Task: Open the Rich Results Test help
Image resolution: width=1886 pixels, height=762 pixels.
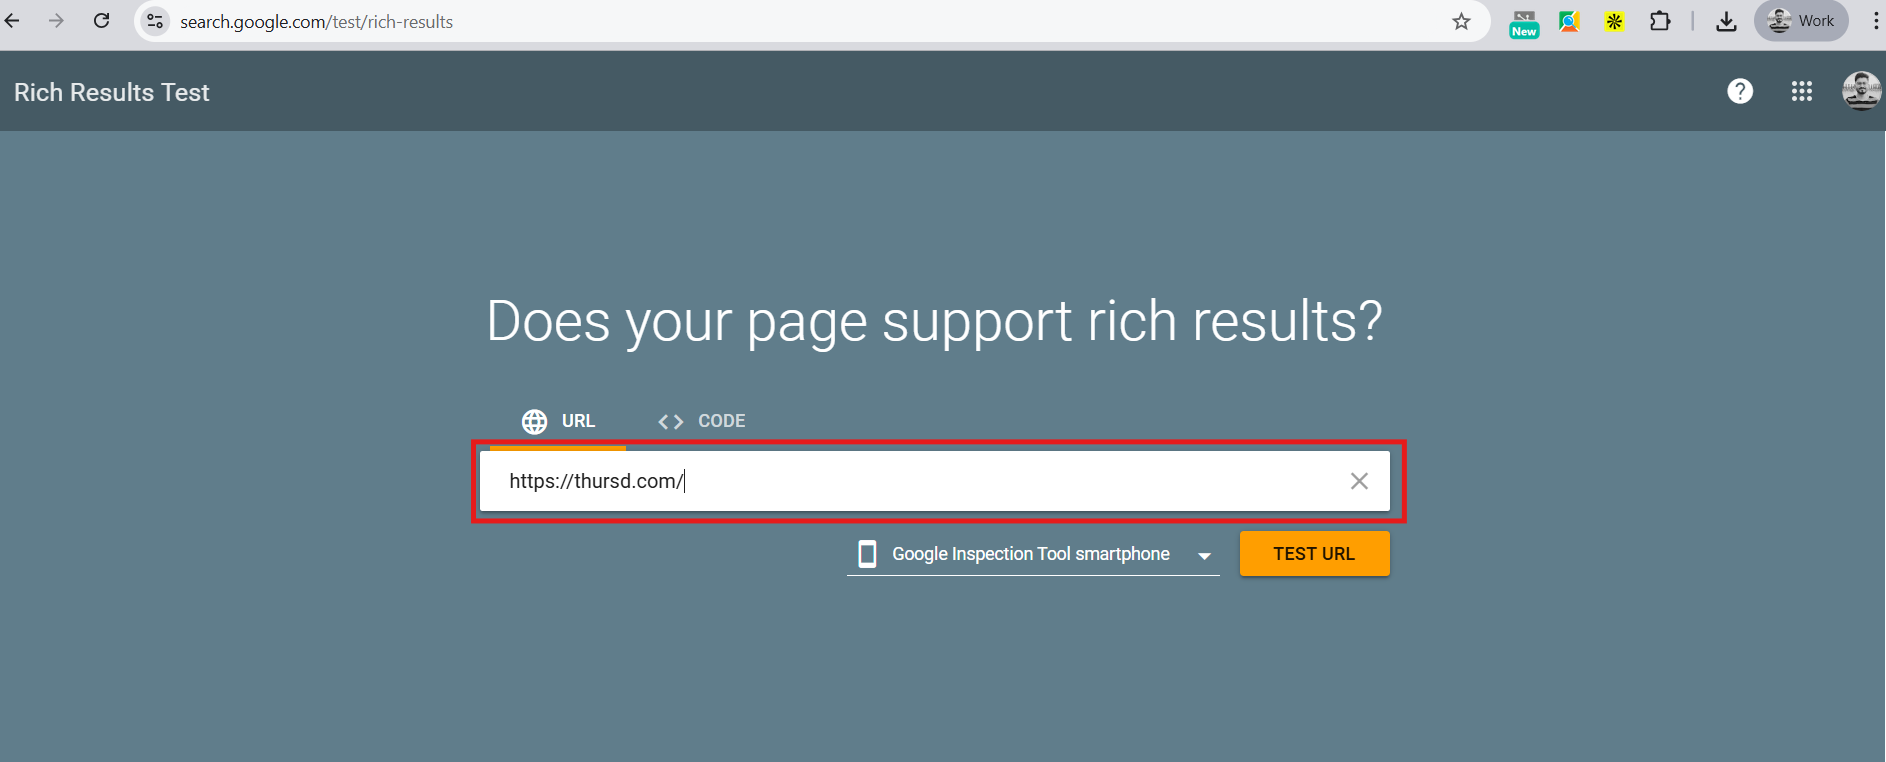Action: coord(1740,91)
